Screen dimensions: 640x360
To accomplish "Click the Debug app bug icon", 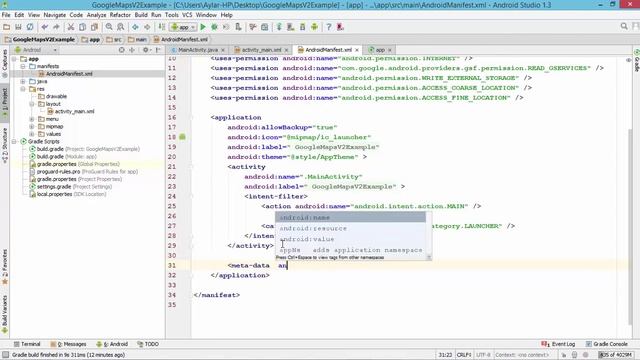I will pyautogui.click(x=214, y=27).
